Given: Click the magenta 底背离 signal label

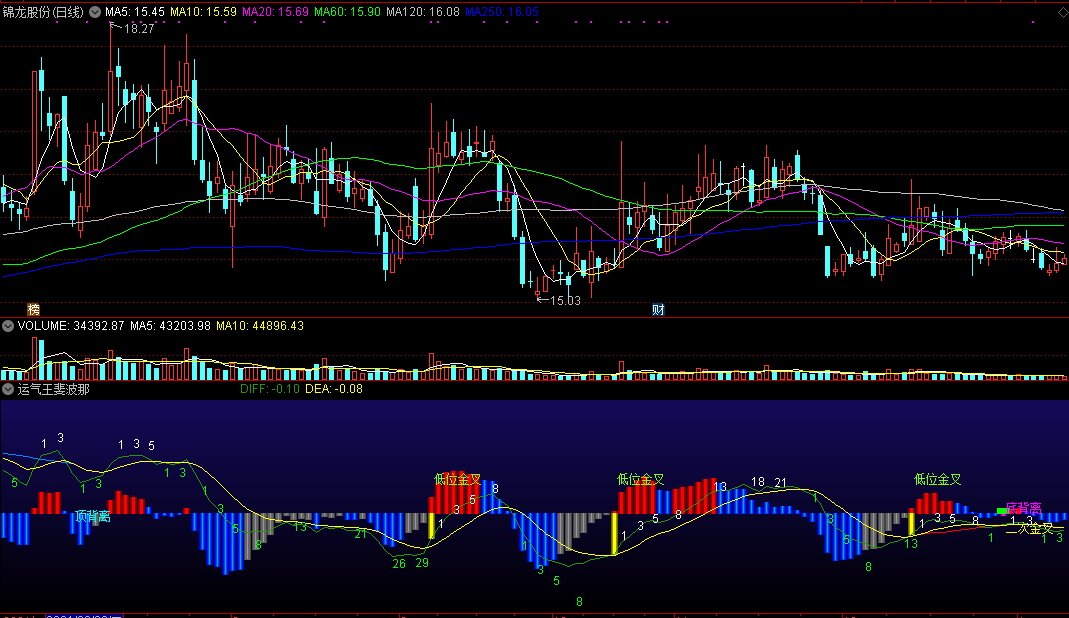Looking at the screenshot, I should pyautogui.click(x=1024, y=508).
